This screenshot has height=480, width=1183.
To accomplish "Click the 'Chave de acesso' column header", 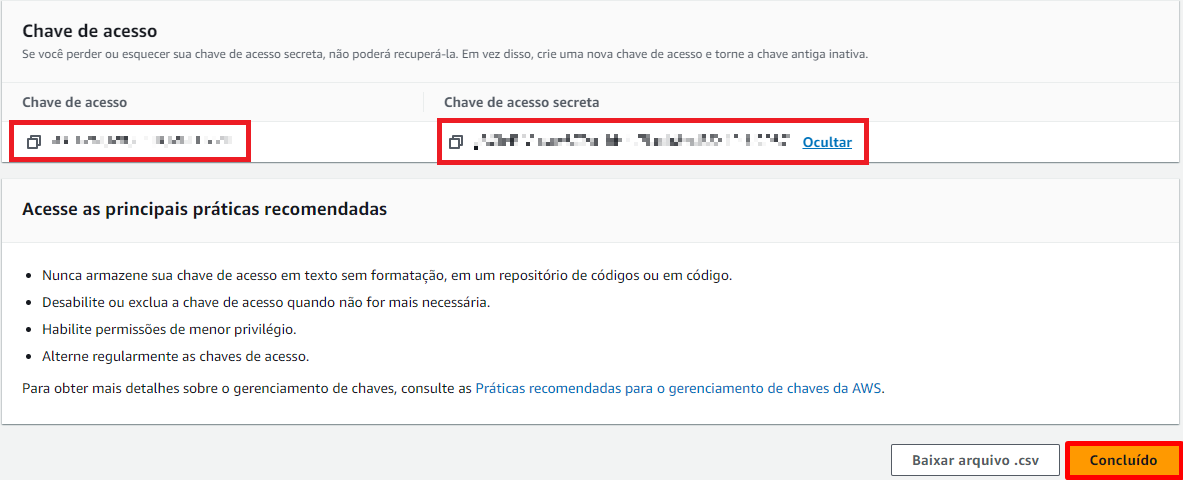I will 74,102.
